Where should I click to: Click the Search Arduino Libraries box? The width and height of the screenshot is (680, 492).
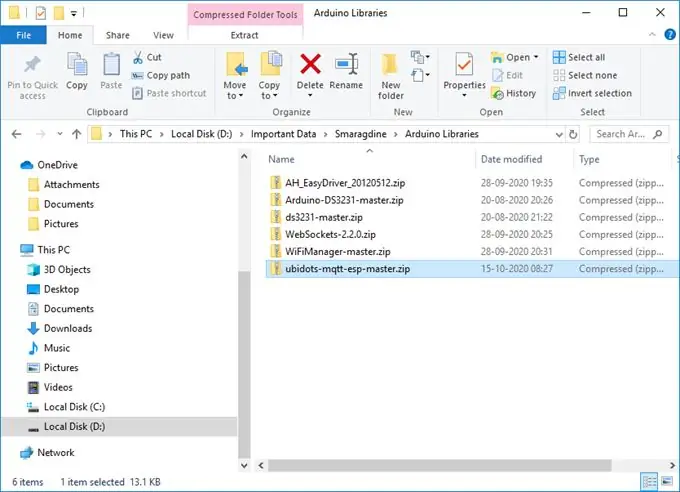click(x=628, y=134)
